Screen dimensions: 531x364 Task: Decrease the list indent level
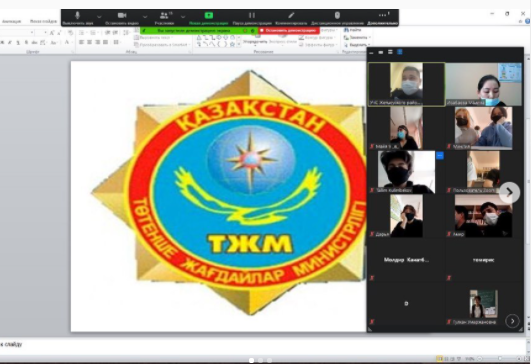(108, 33)
